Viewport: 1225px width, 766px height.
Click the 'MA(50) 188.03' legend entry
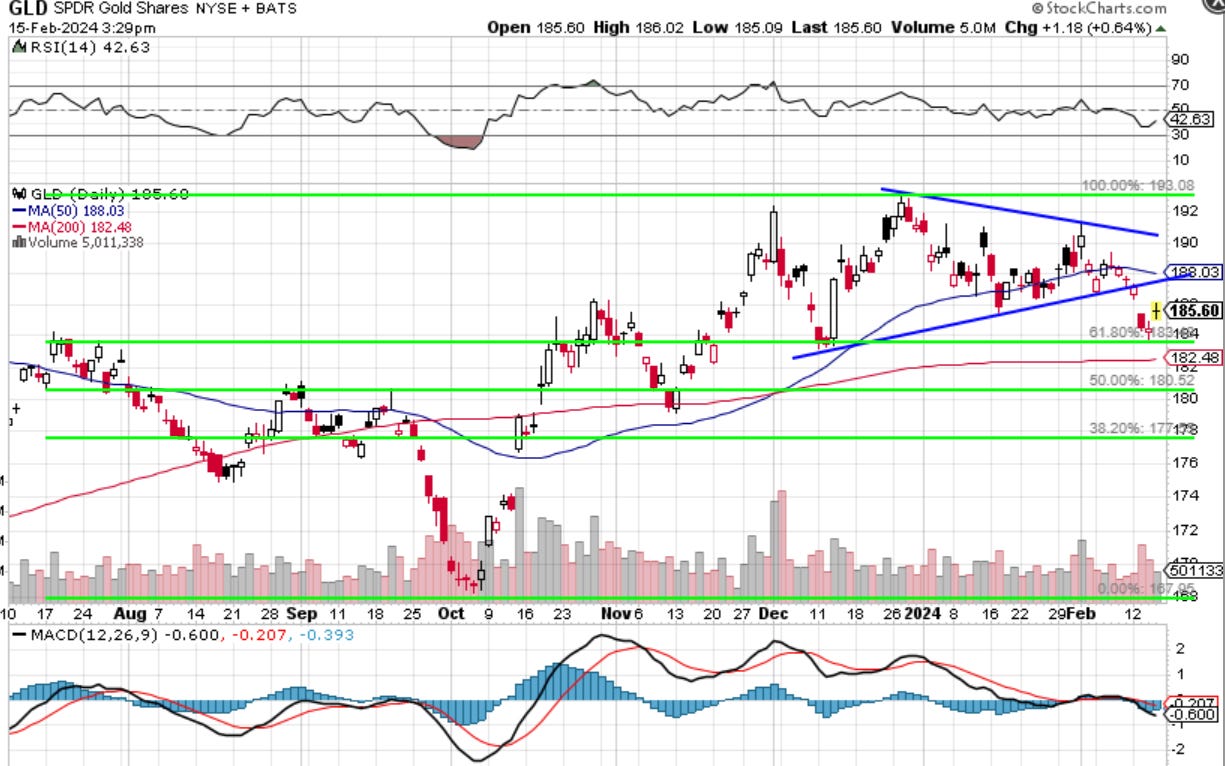[67, 211]
